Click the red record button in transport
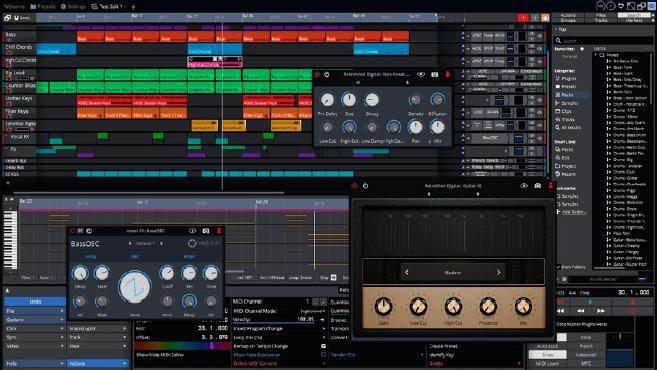The height and width of the screenshot is (370, 657). pyautogui.click(x=633, y=302)
